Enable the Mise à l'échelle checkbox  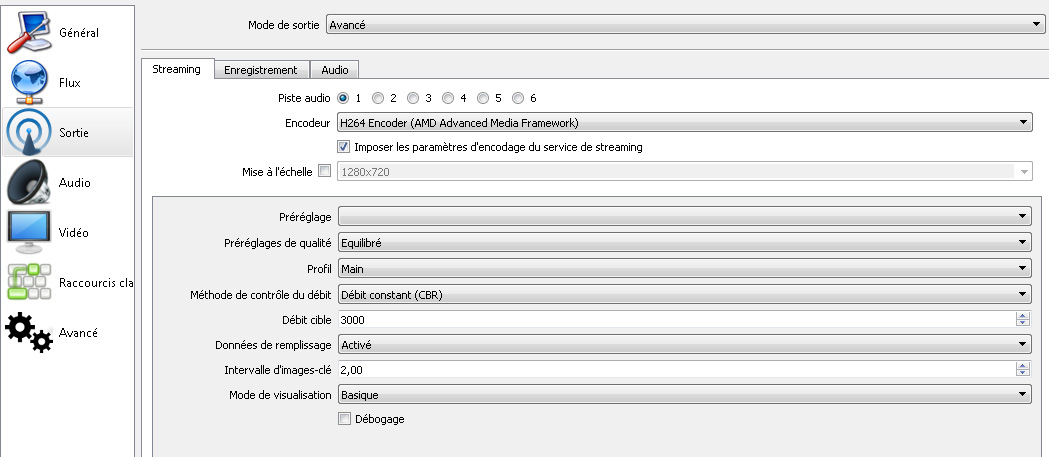click(324, 171)
